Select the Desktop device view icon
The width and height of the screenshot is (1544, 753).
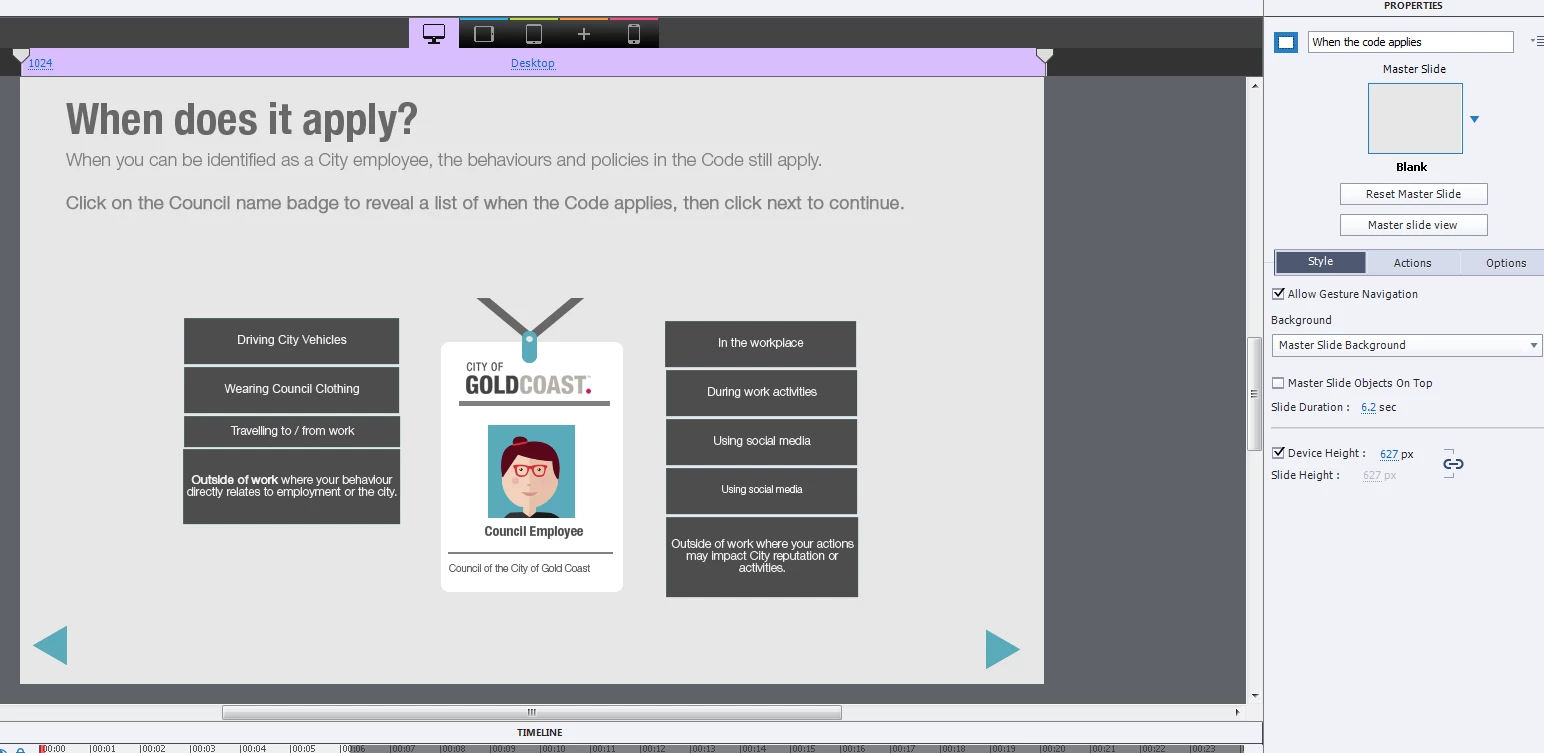pyautogui.click(x=434, y=34)
